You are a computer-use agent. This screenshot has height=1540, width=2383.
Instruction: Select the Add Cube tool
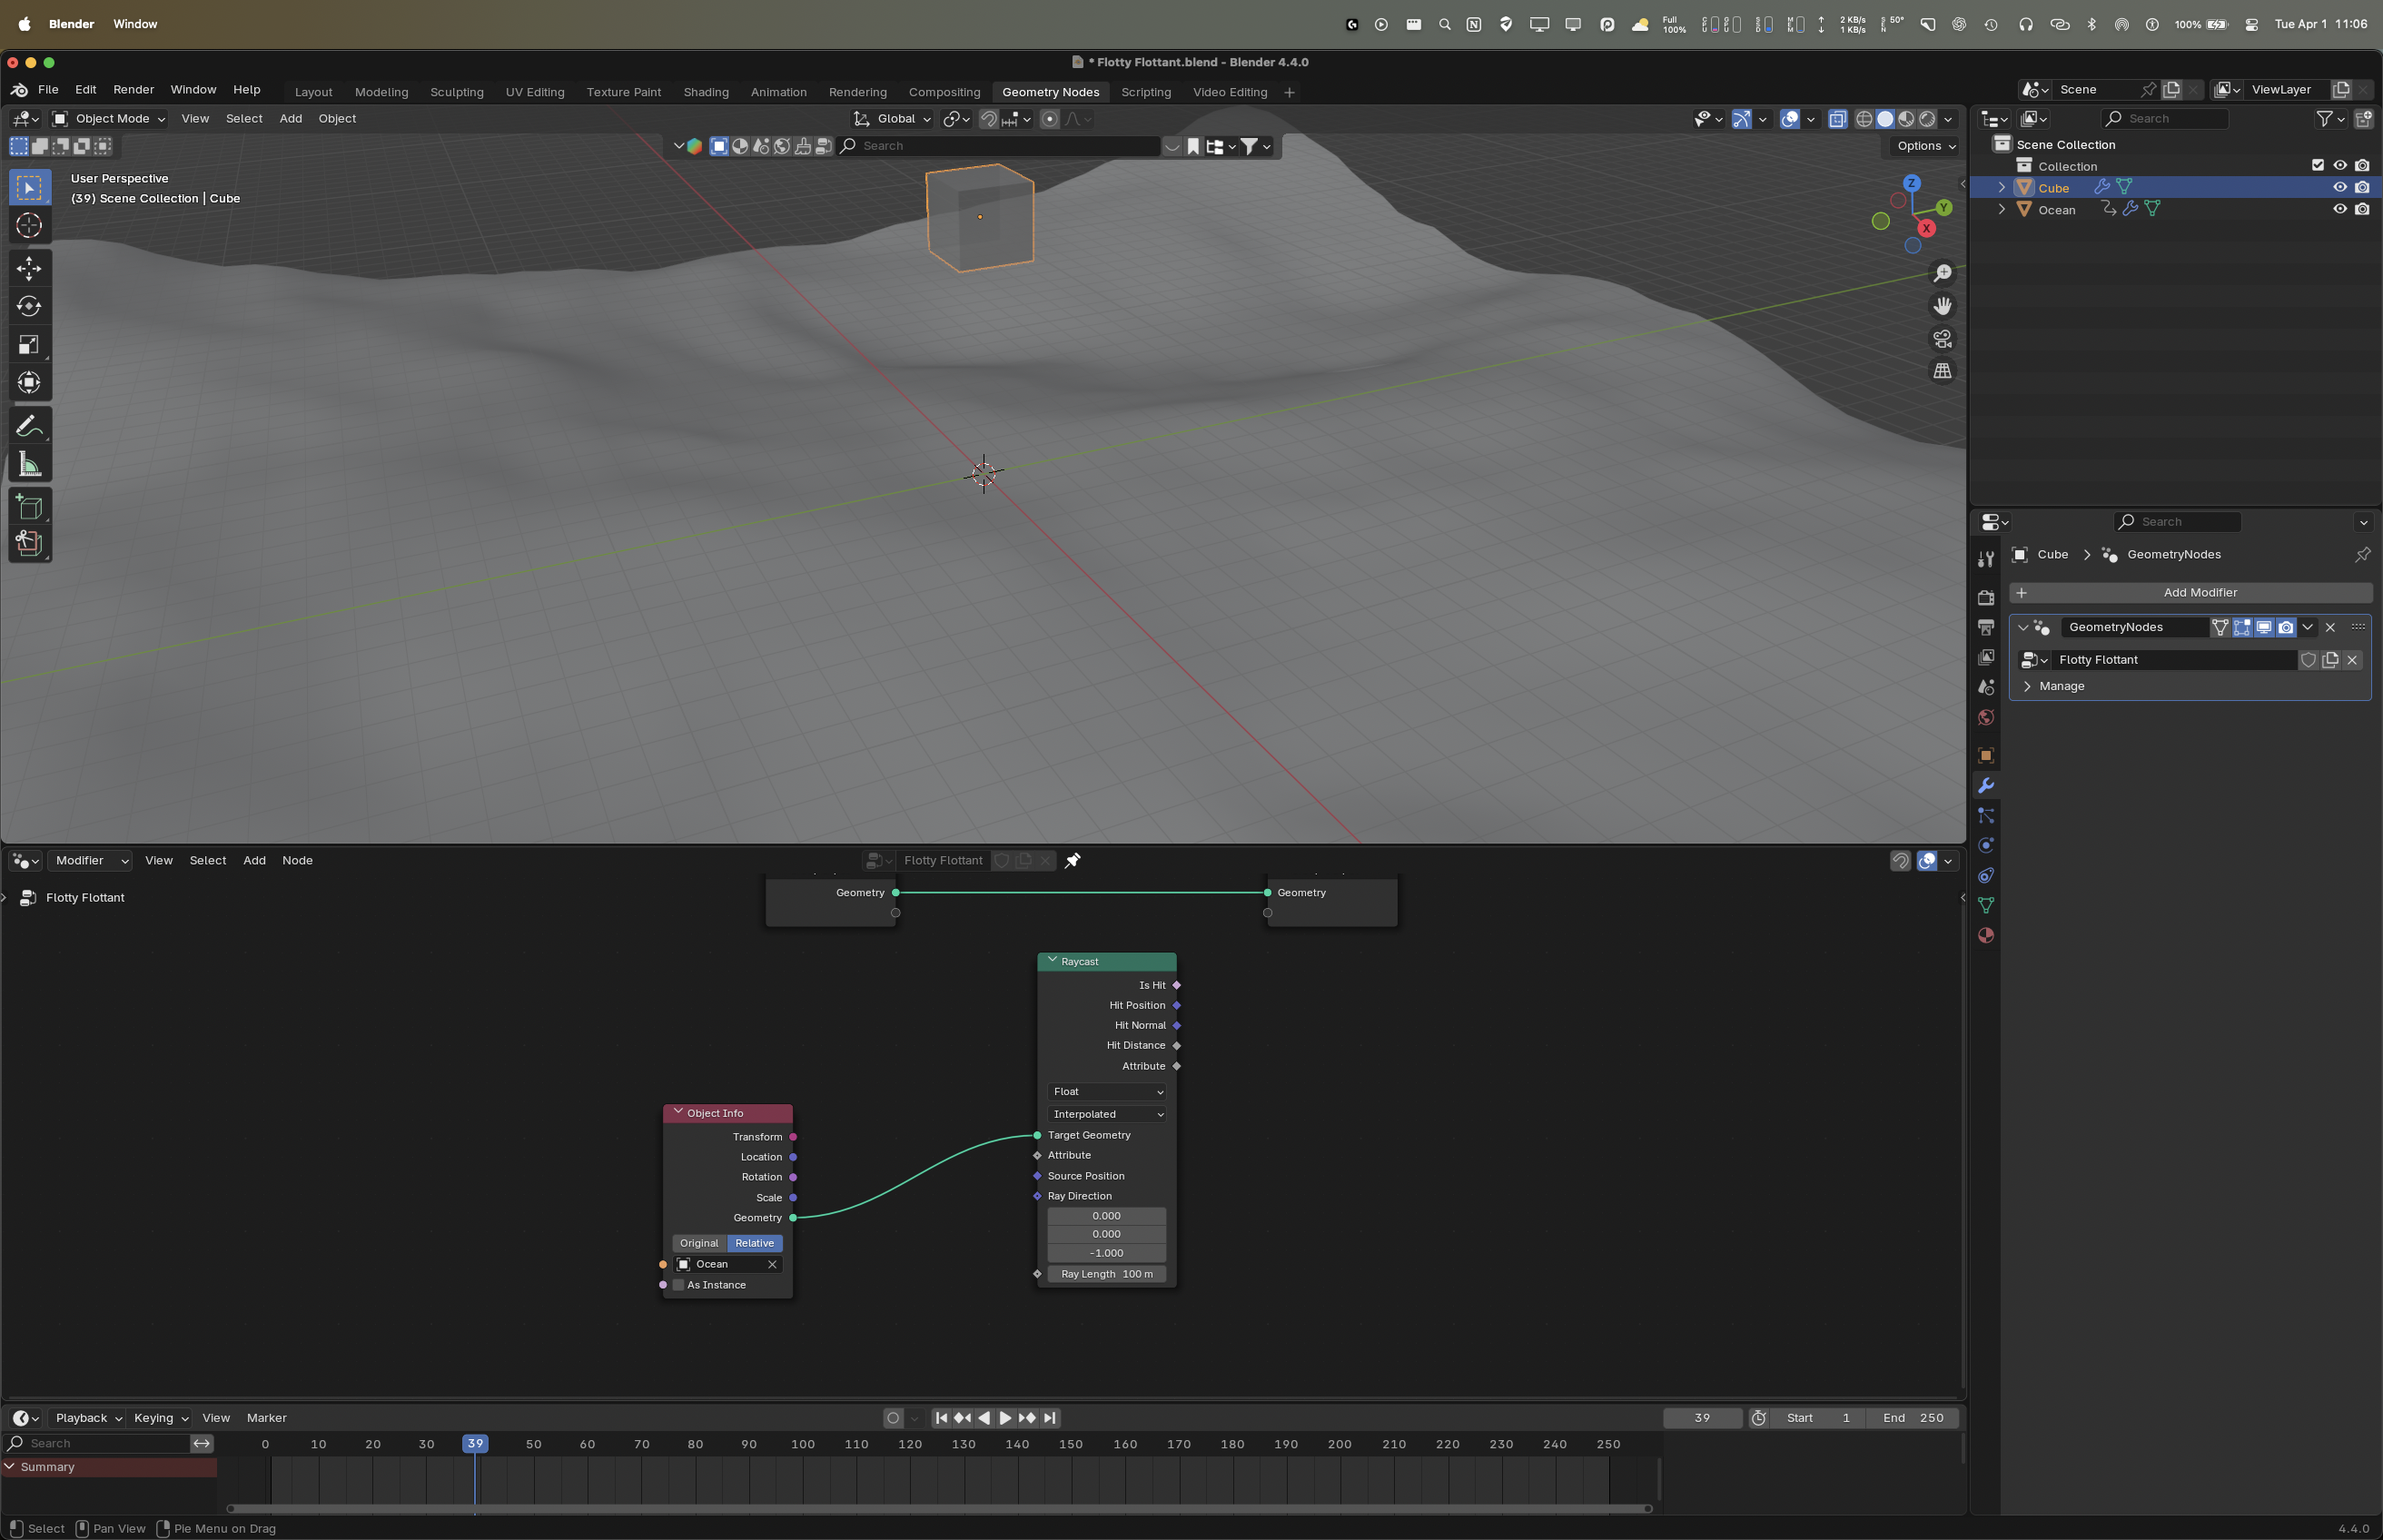[x=29, y=508]
